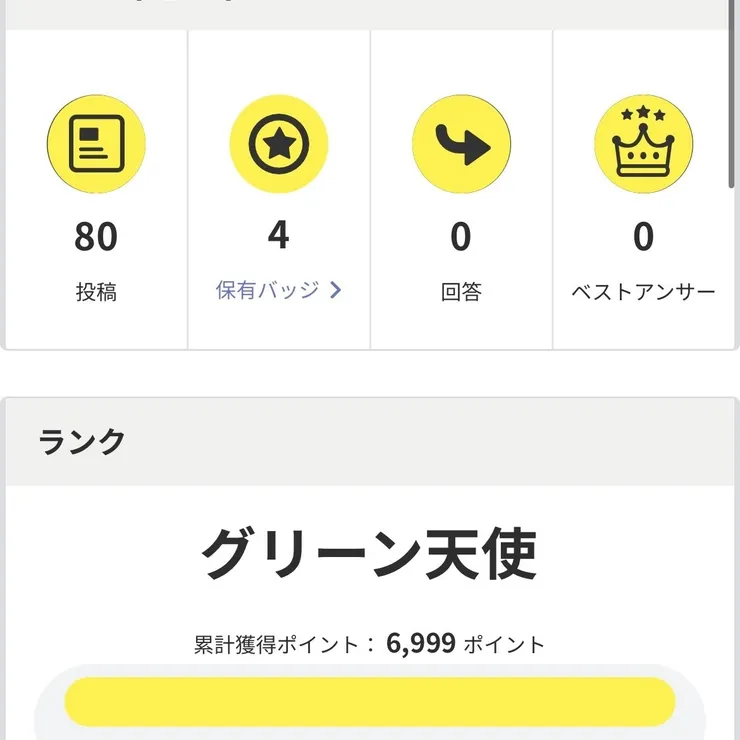Click the zero count above 回答

pos(461,237)
